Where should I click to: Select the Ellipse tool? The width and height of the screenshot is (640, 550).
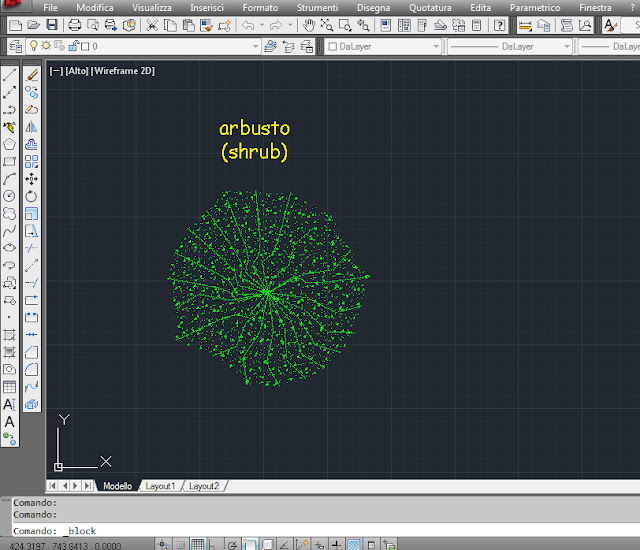(x=9, y=248)
